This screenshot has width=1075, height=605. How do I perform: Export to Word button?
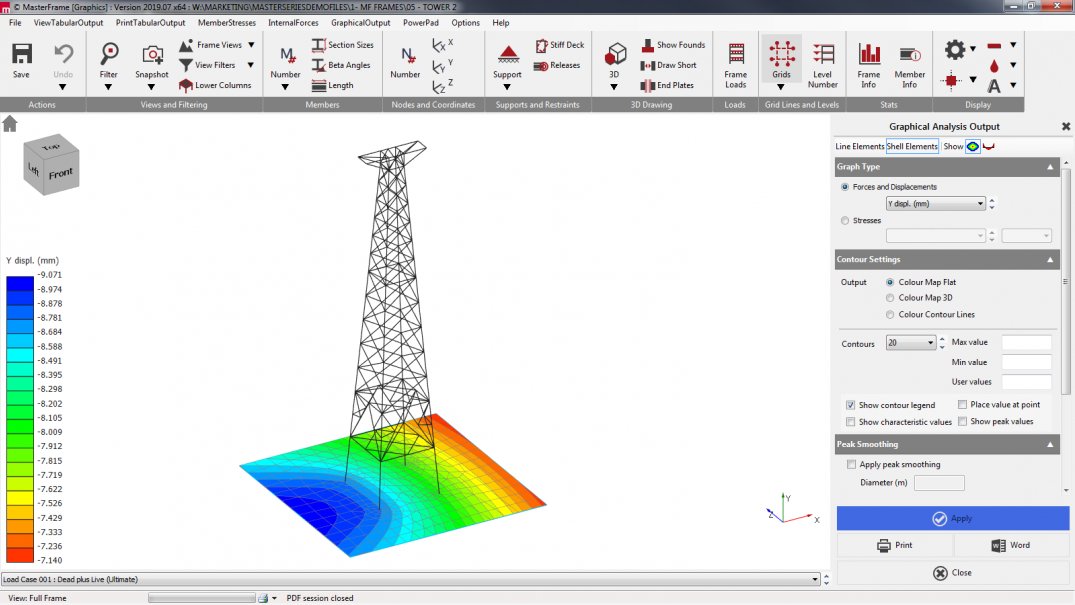[x=1011, y=545]
